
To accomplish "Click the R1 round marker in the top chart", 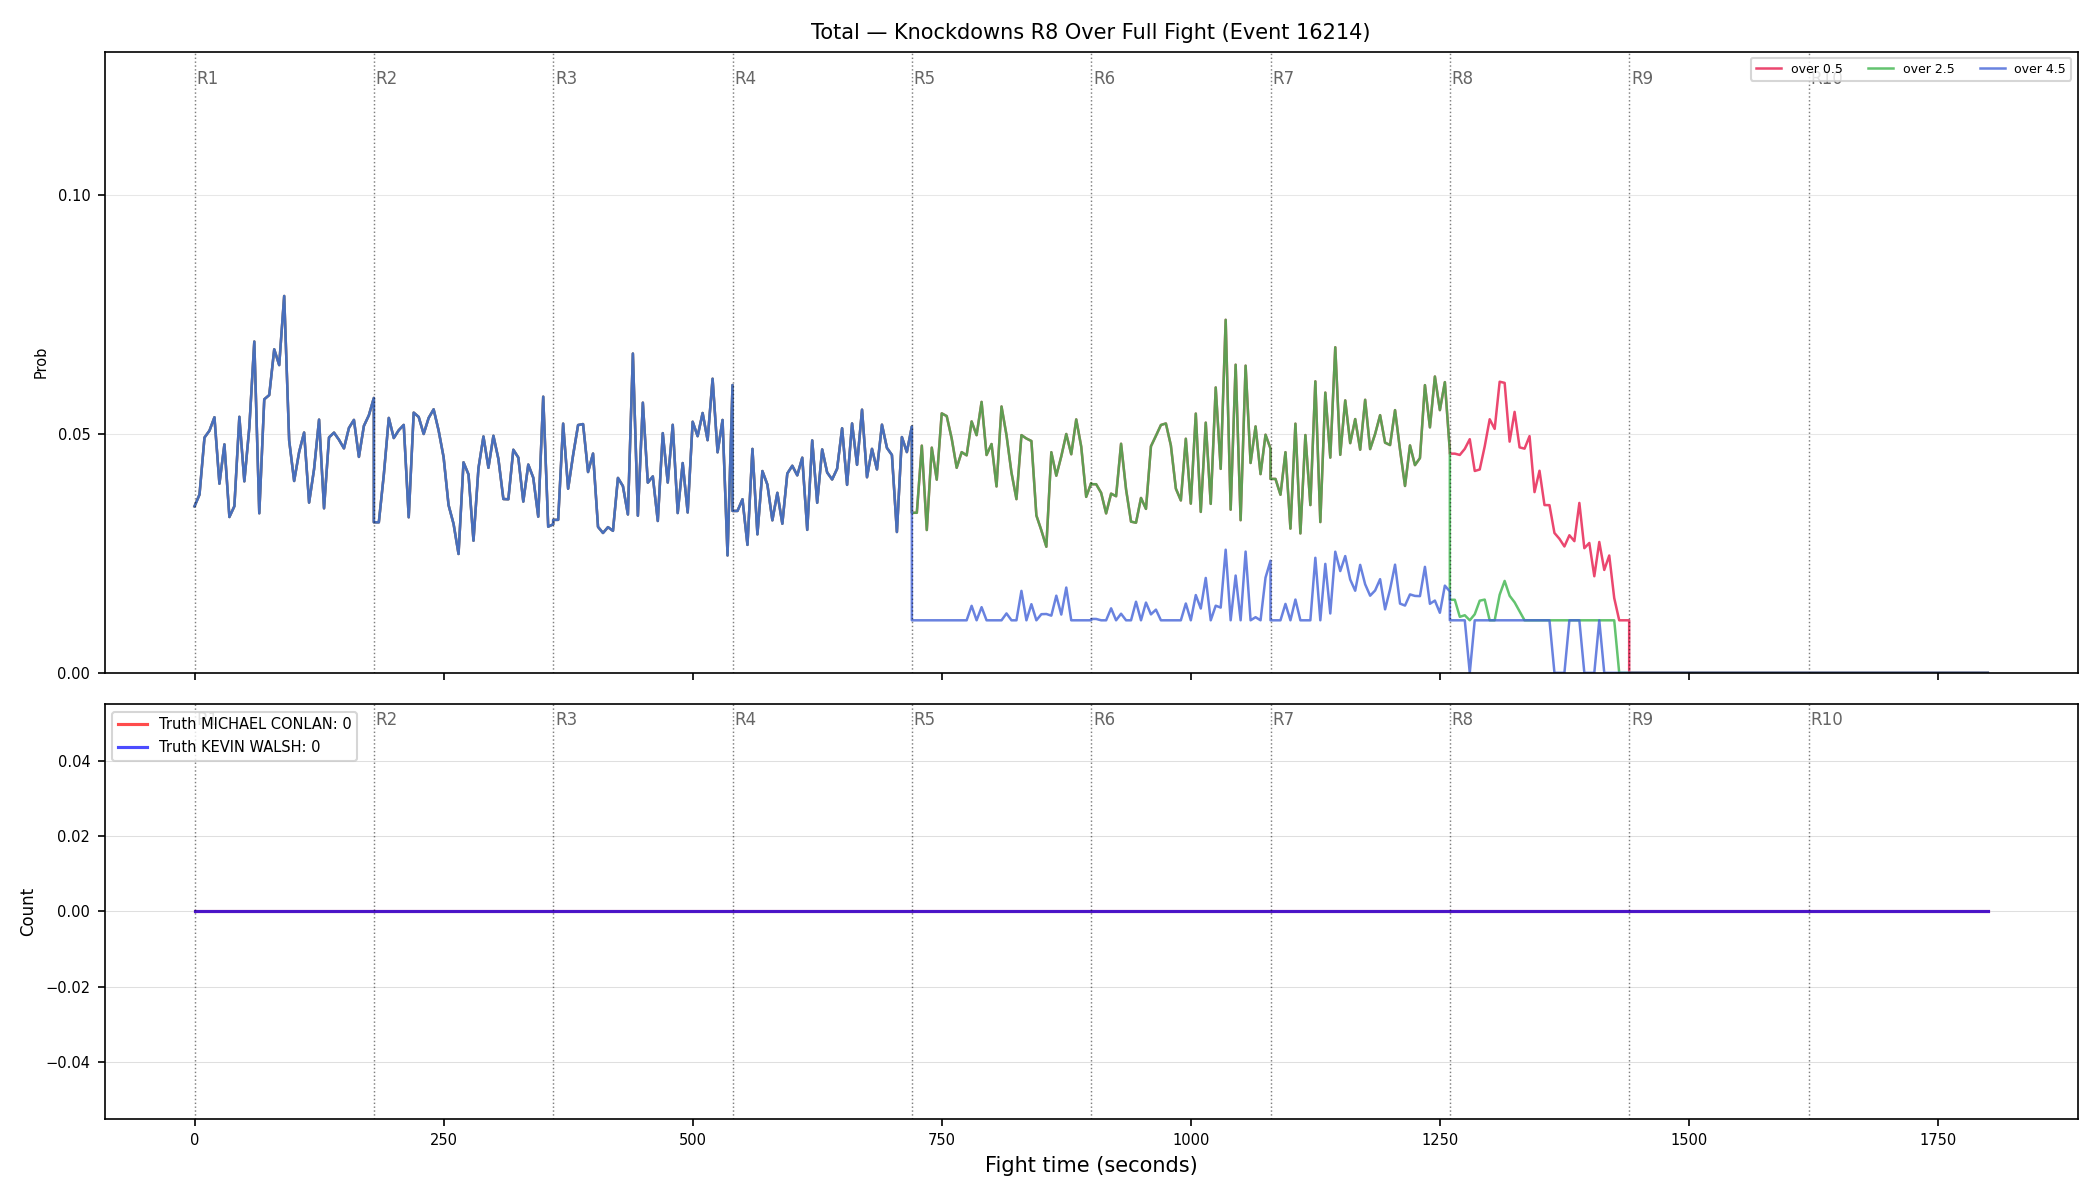I will click(207, 78).
